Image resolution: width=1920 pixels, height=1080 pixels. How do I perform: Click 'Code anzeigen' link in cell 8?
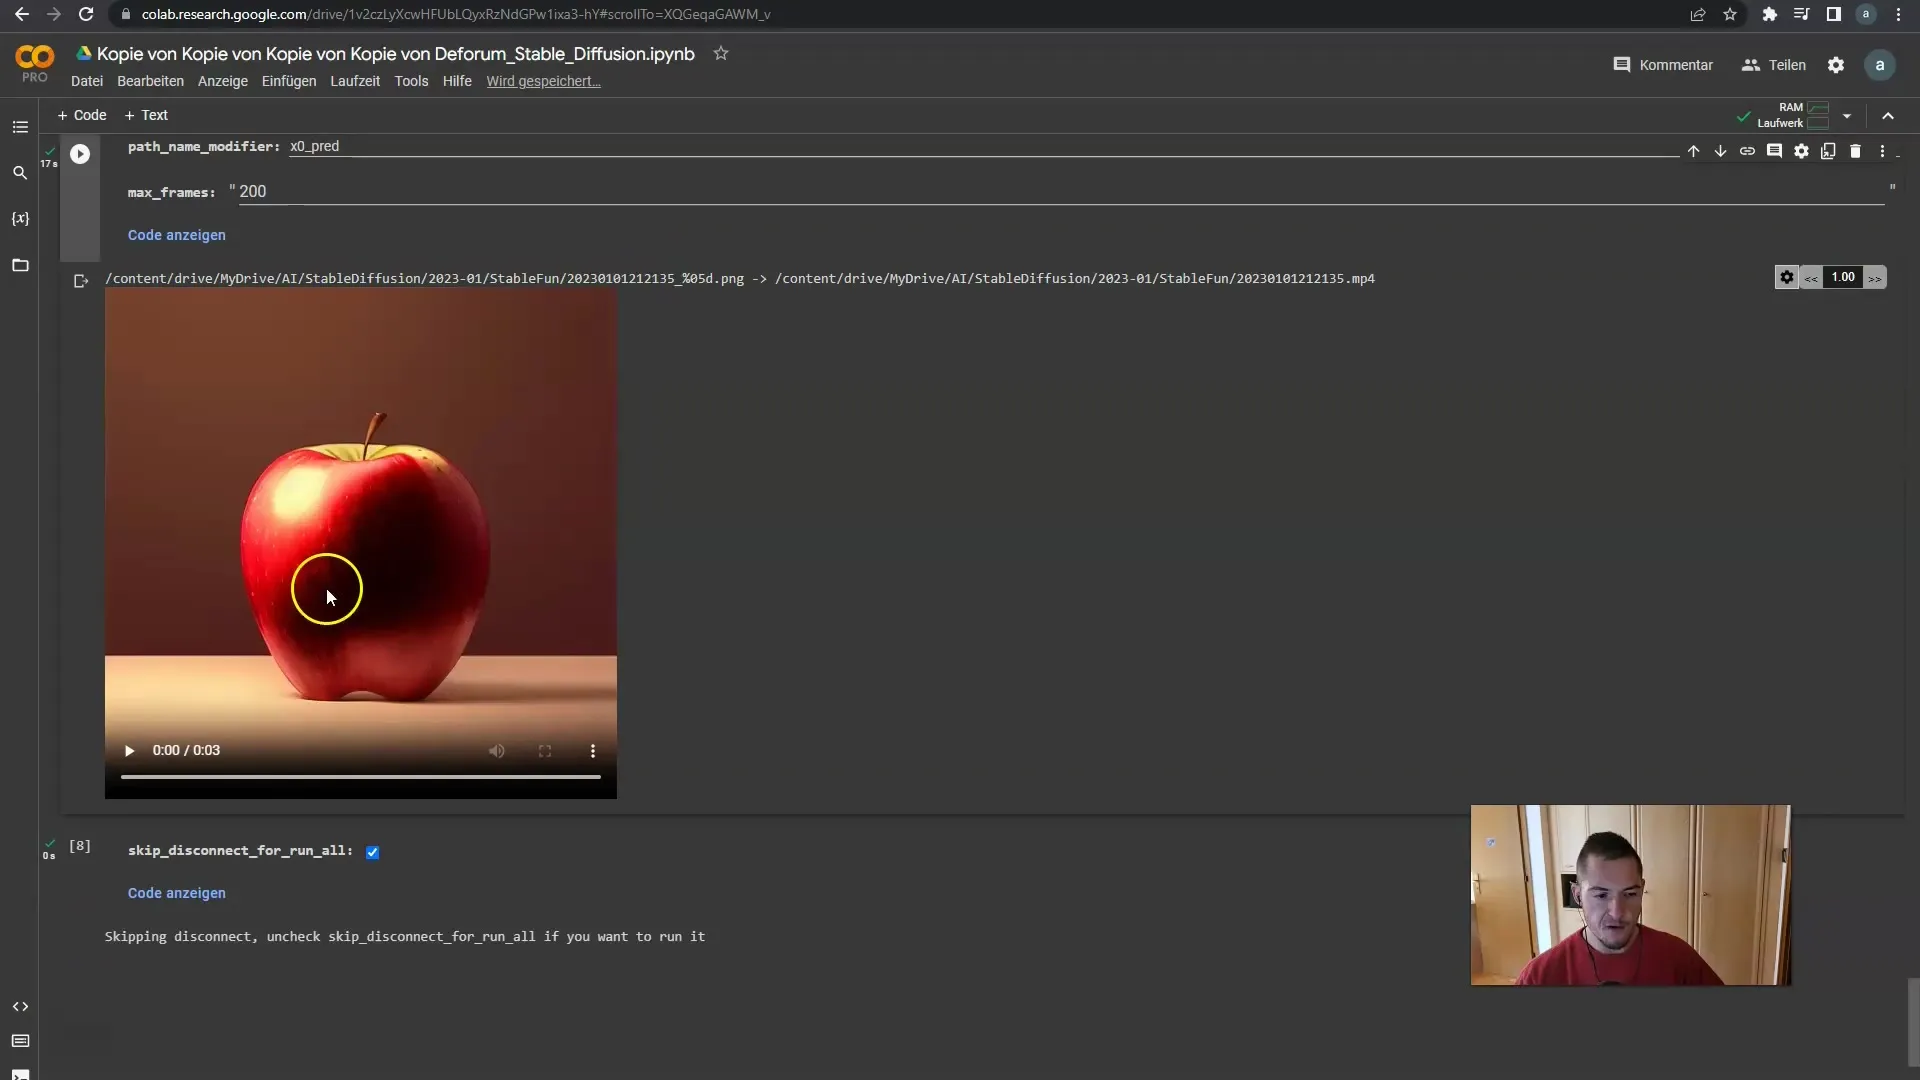coord(177,893)
